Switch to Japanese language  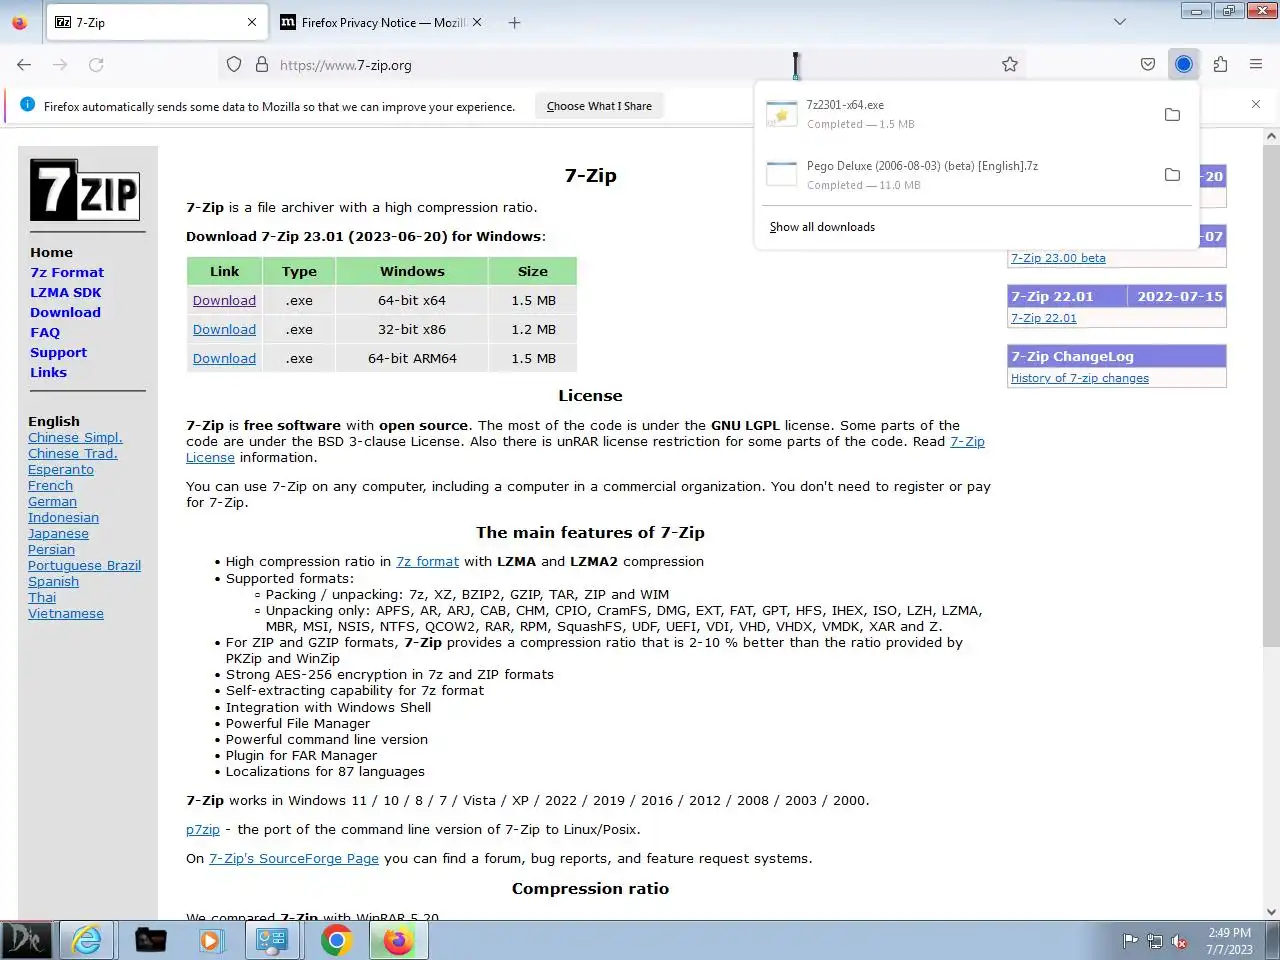58,533
